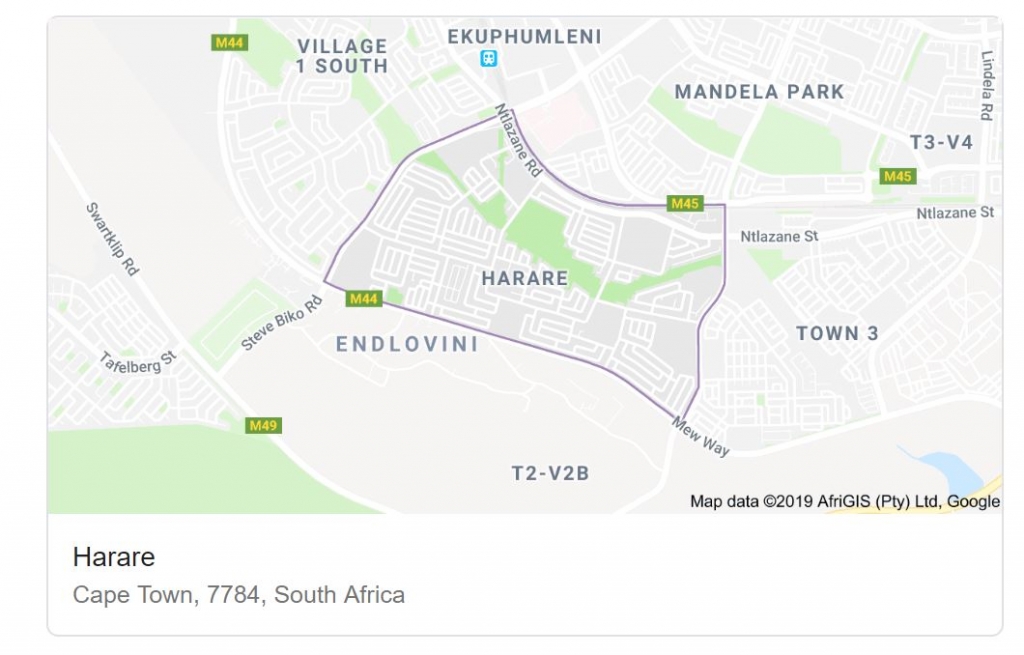Click the M44 road badge near Village 1 South
The height and width of the screenshot is (655, 1024).
coord(230,43)
